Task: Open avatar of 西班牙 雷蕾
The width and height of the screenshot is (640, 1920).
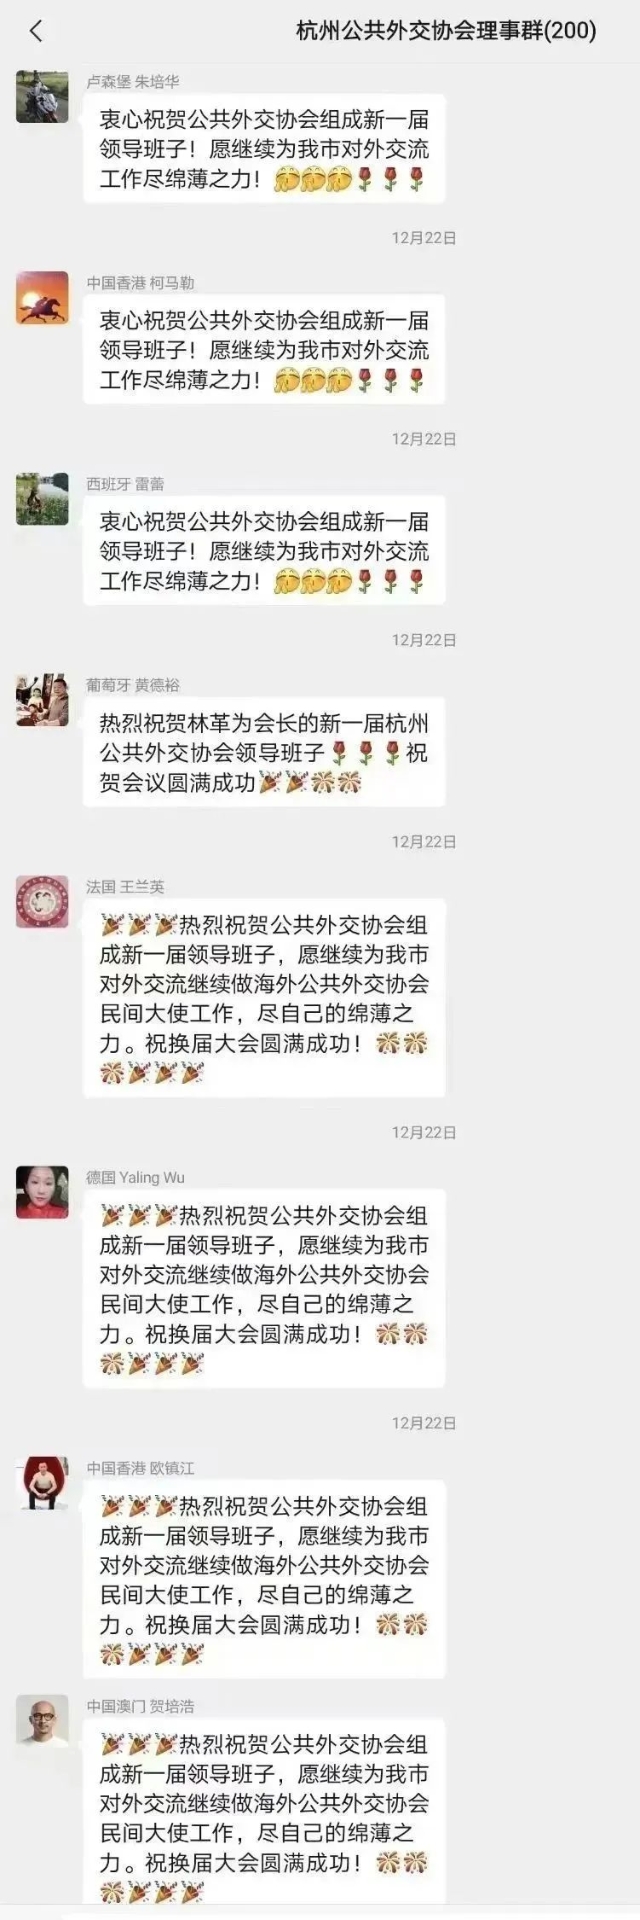Action: [x=43, y=498]
